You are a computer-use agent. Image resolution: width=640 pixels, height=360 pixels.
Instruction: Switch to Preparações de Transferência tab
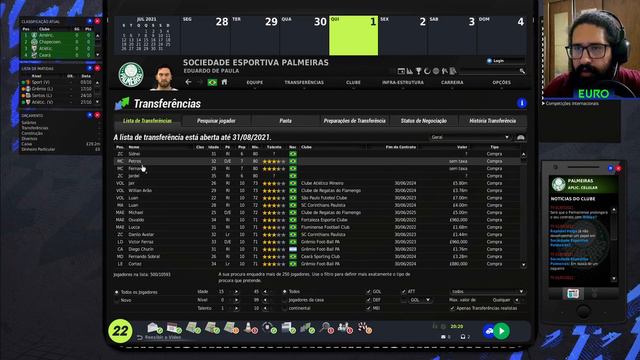pyautogui.click(x=354, y=121)
